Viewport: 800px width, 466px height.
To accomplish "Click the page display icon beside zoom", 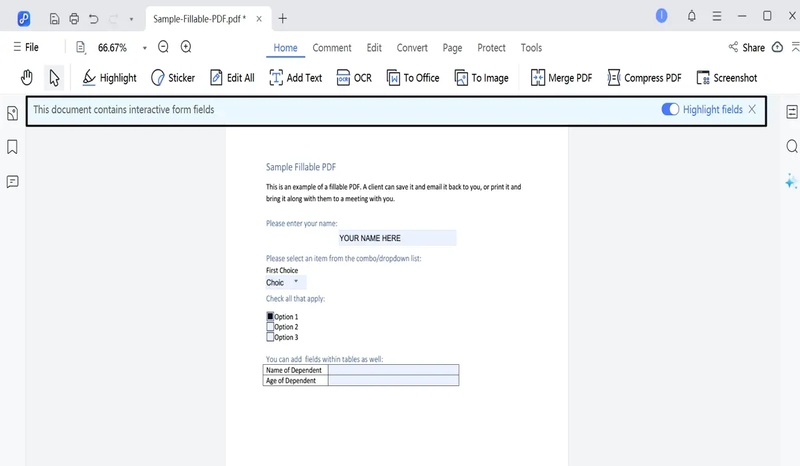I will (81, 47).
